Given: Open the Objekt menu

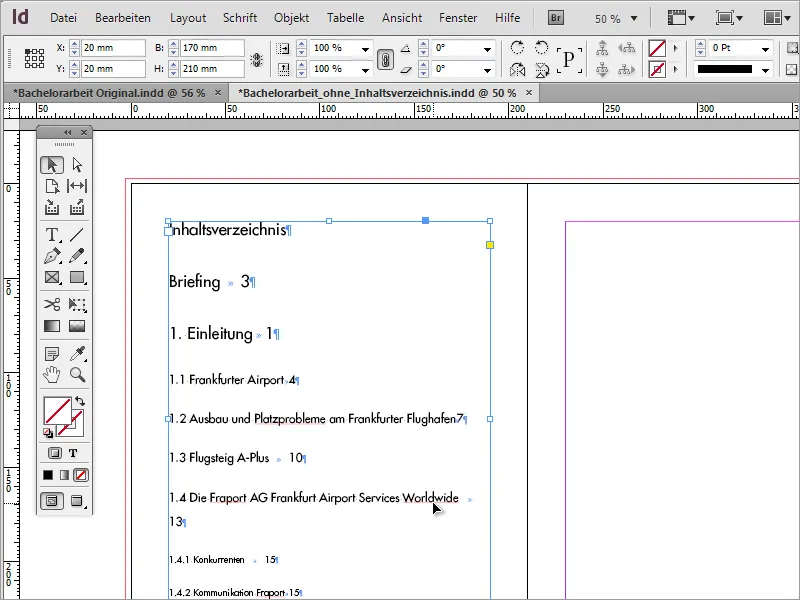Looking at the screenshot, I should (x=291, y=18).
